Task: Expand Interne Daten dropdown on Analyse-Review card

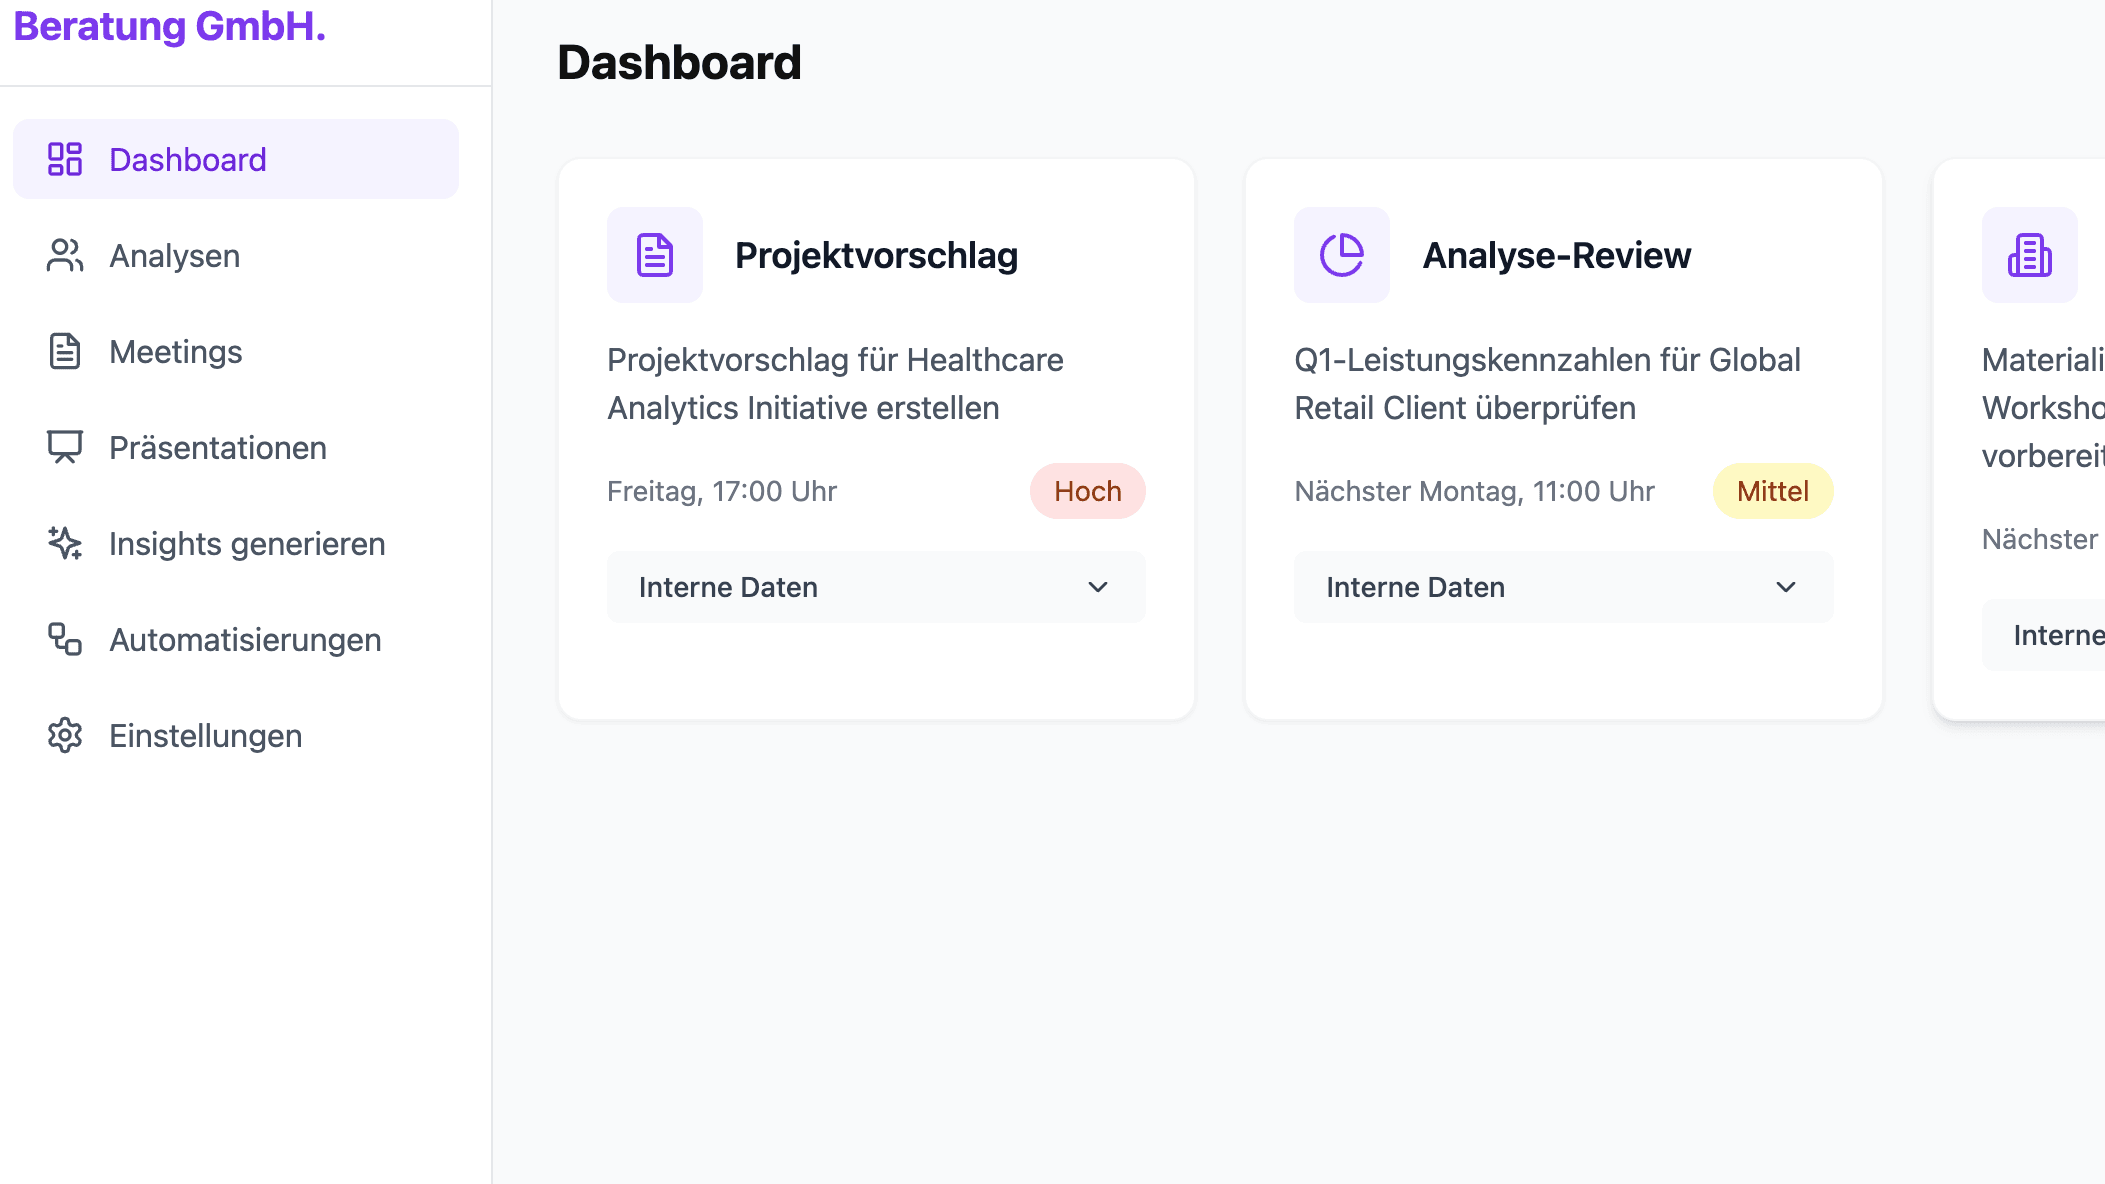Action: [1563, 587]
